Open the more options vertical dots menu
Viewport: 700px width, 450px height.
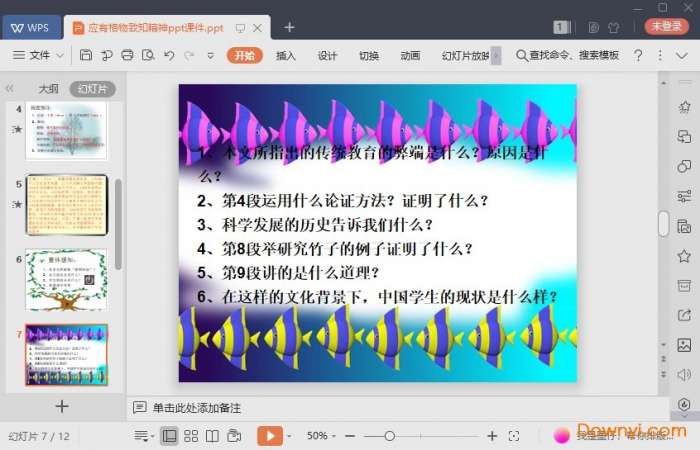click(x=660, y=55)
